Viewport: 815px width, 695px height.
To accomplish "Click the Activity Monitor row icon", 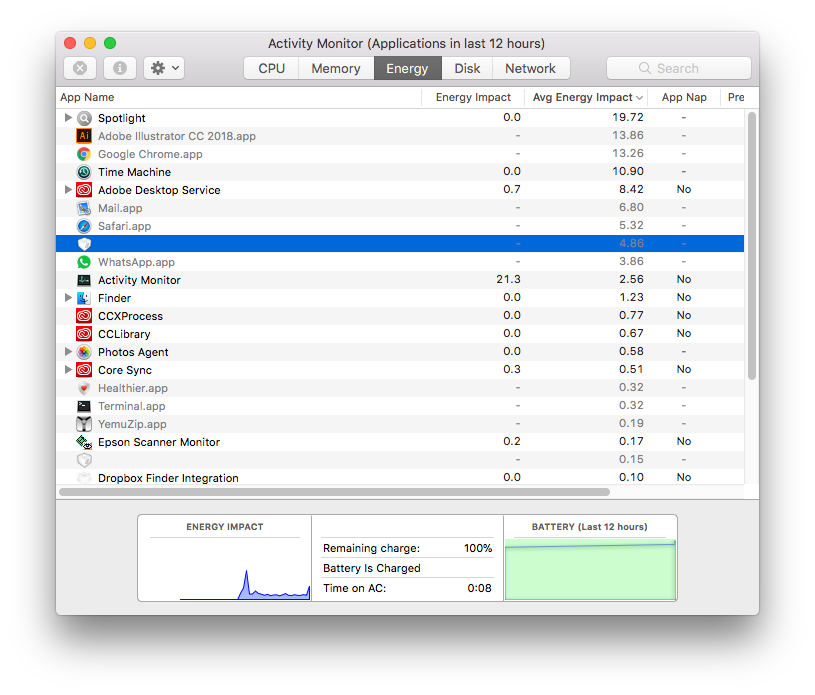I will tap(84, 280).
